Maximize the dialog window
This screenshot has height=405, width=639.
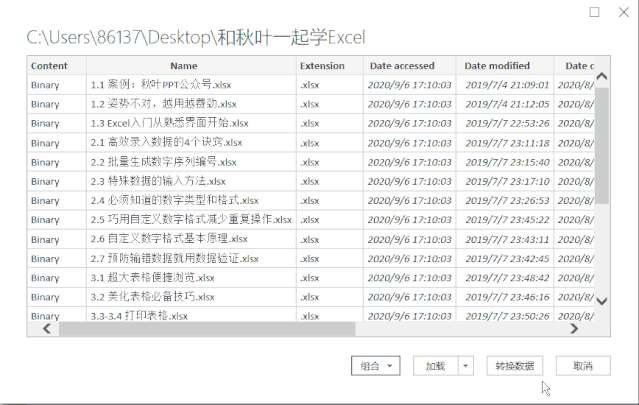[x=594, y=12]
